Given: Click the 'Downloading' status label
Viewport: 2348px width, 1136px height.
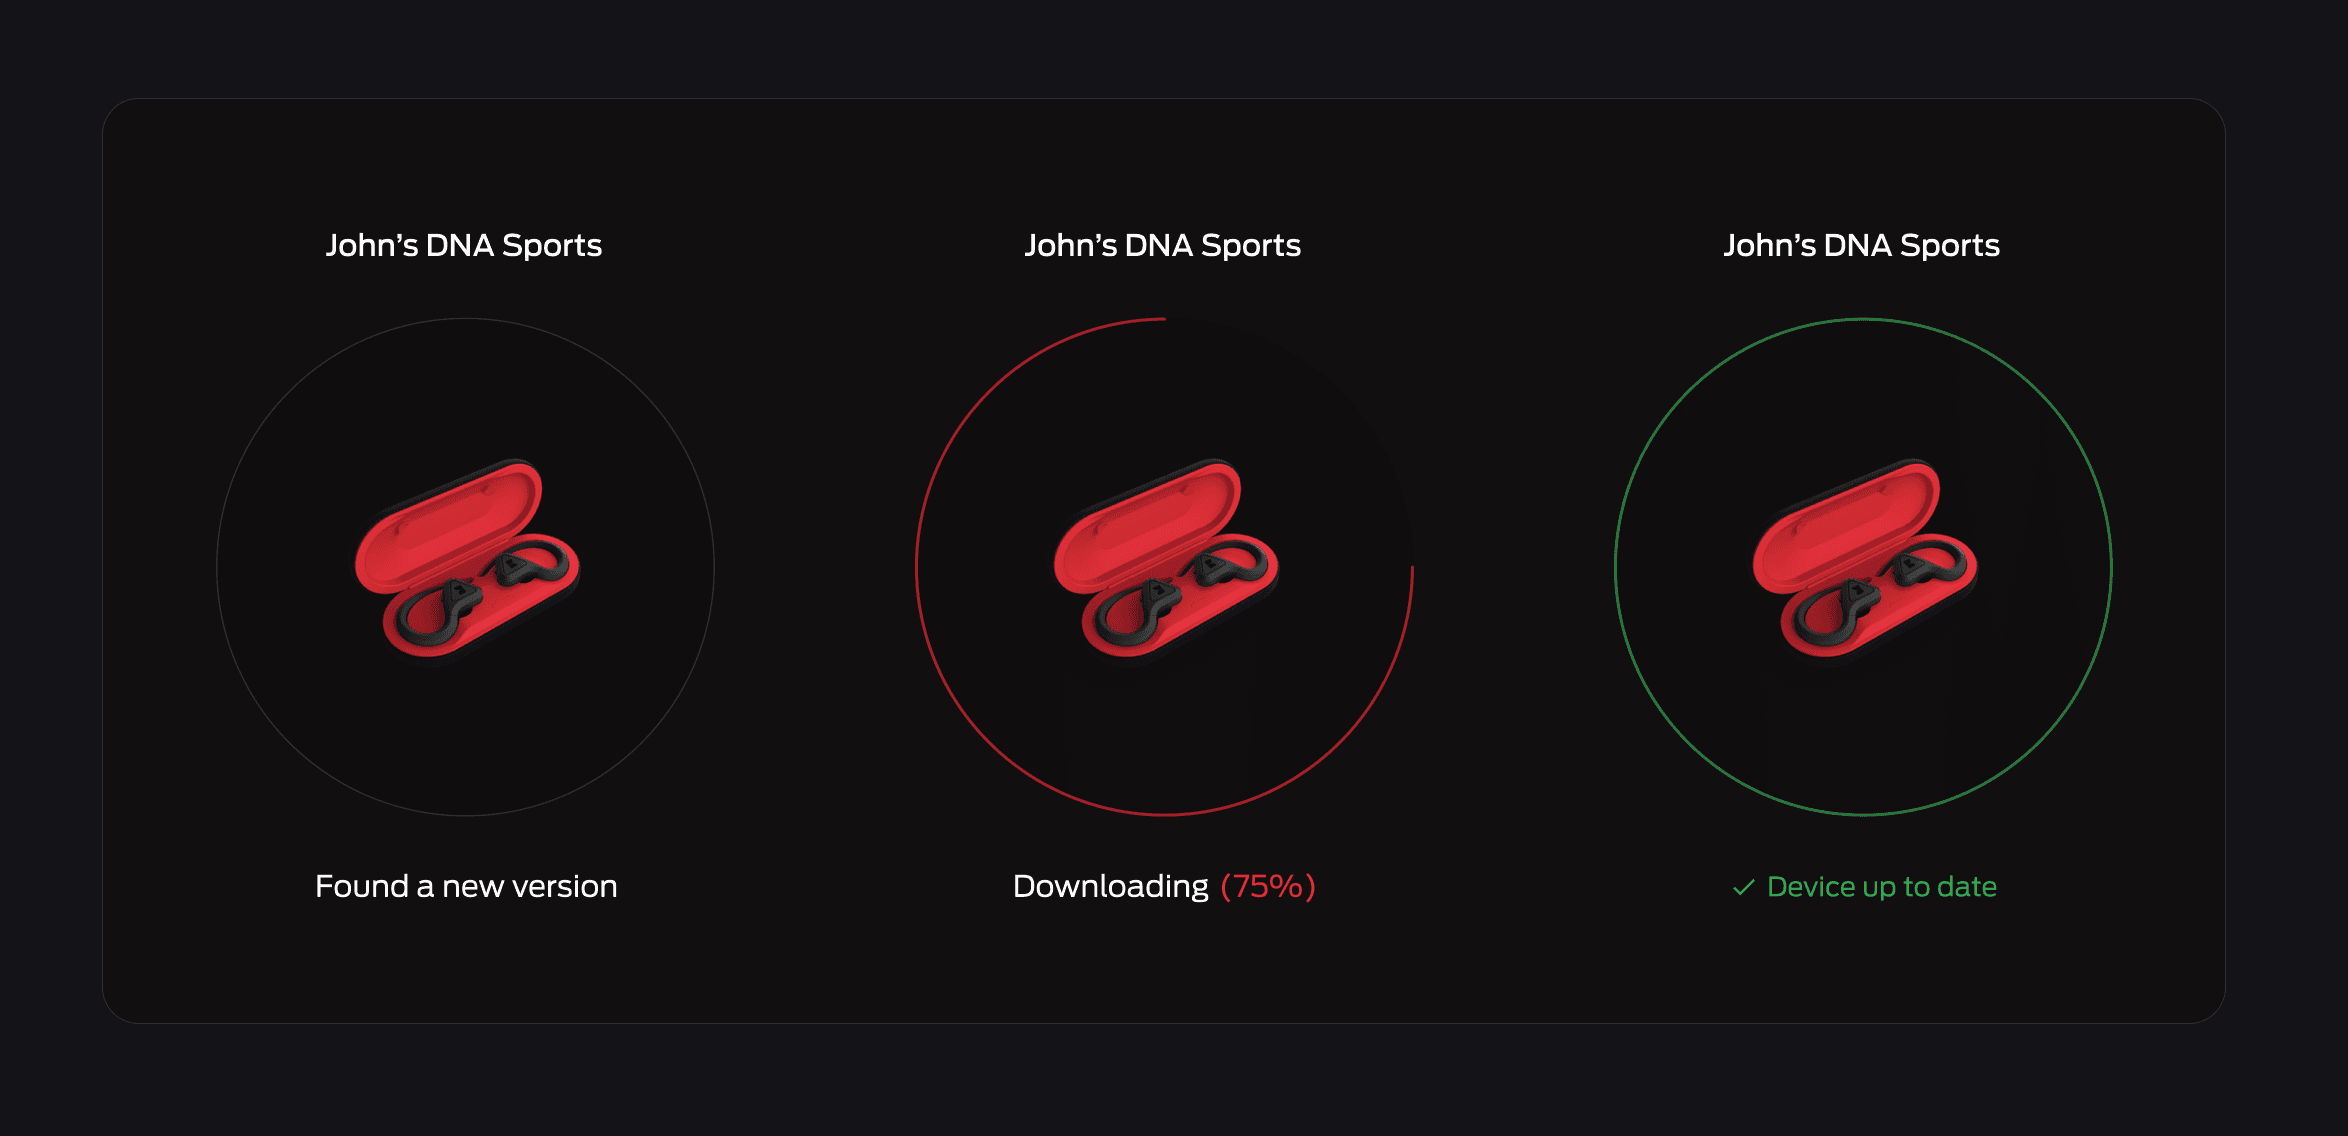Looking at the screenshot, I should (x=1110, y=887).
